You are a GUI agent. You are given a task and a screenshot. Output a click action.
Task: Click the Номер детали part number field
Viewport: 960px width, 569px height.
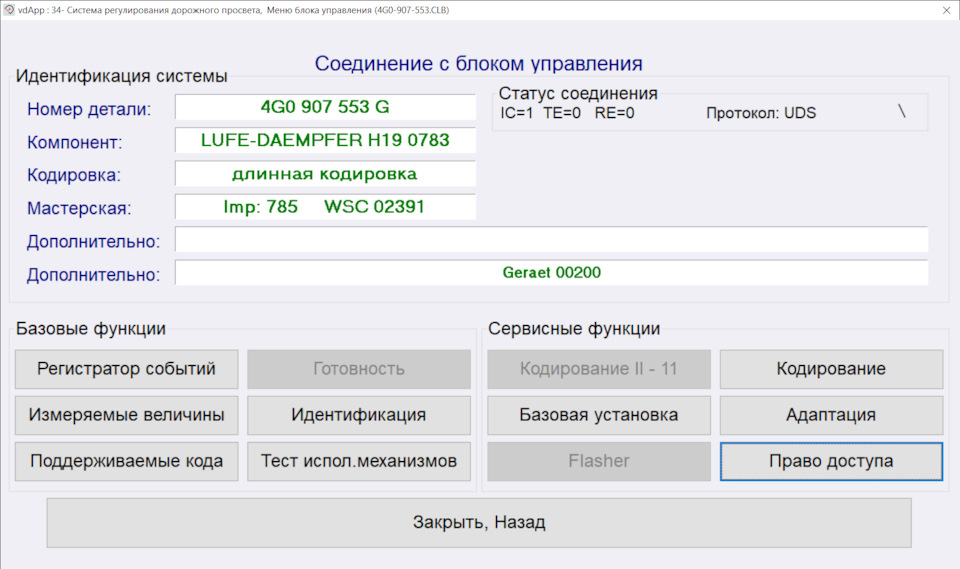point(325,106)
